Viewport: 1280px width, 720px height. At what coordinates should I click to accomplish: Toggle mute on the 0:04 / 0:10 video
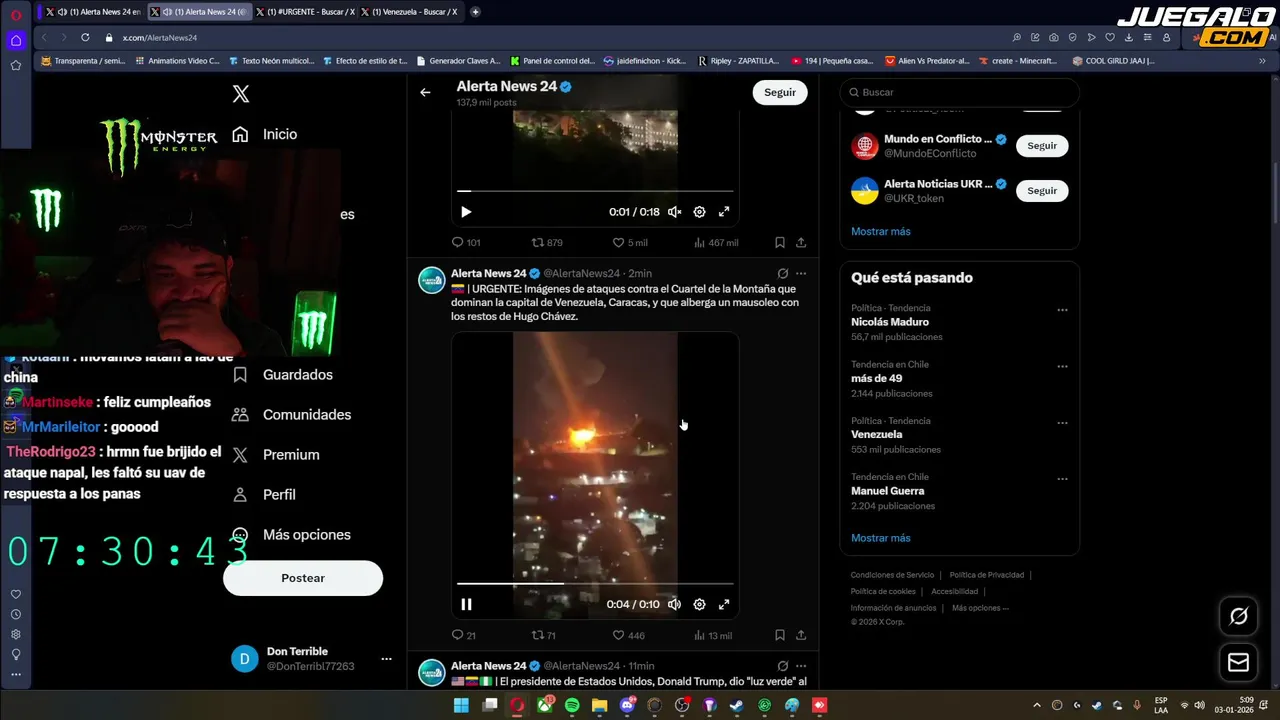[x=674, y=604]
